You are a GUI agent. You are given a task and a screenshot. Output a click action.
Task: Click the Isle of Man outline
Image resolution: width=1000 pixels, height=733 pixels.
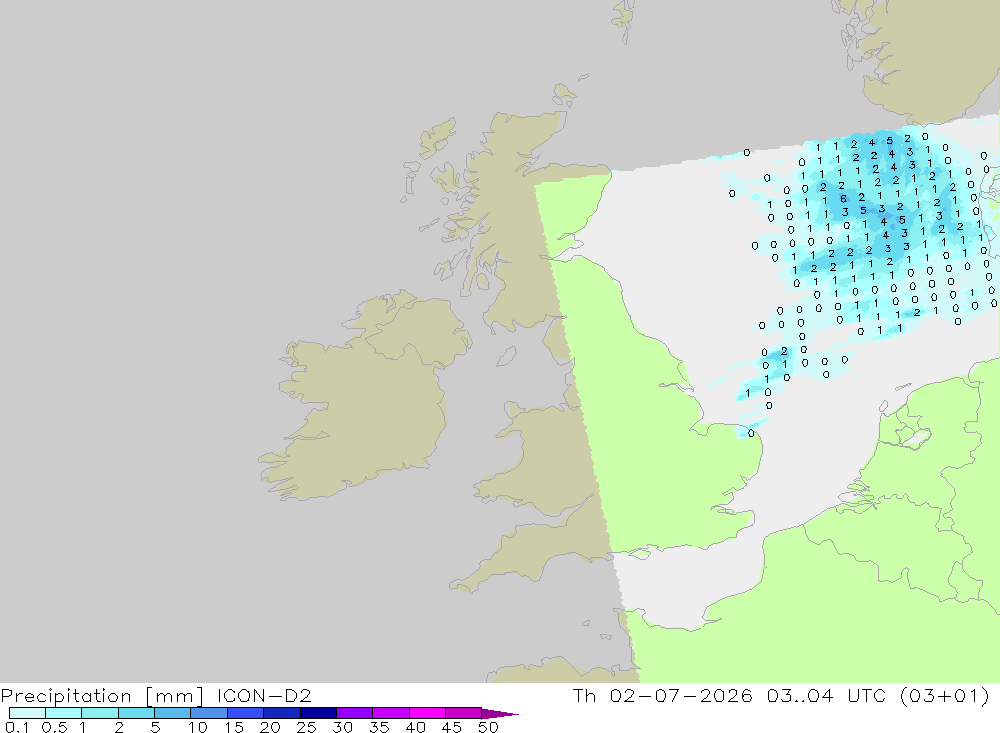tap(506, 357)
